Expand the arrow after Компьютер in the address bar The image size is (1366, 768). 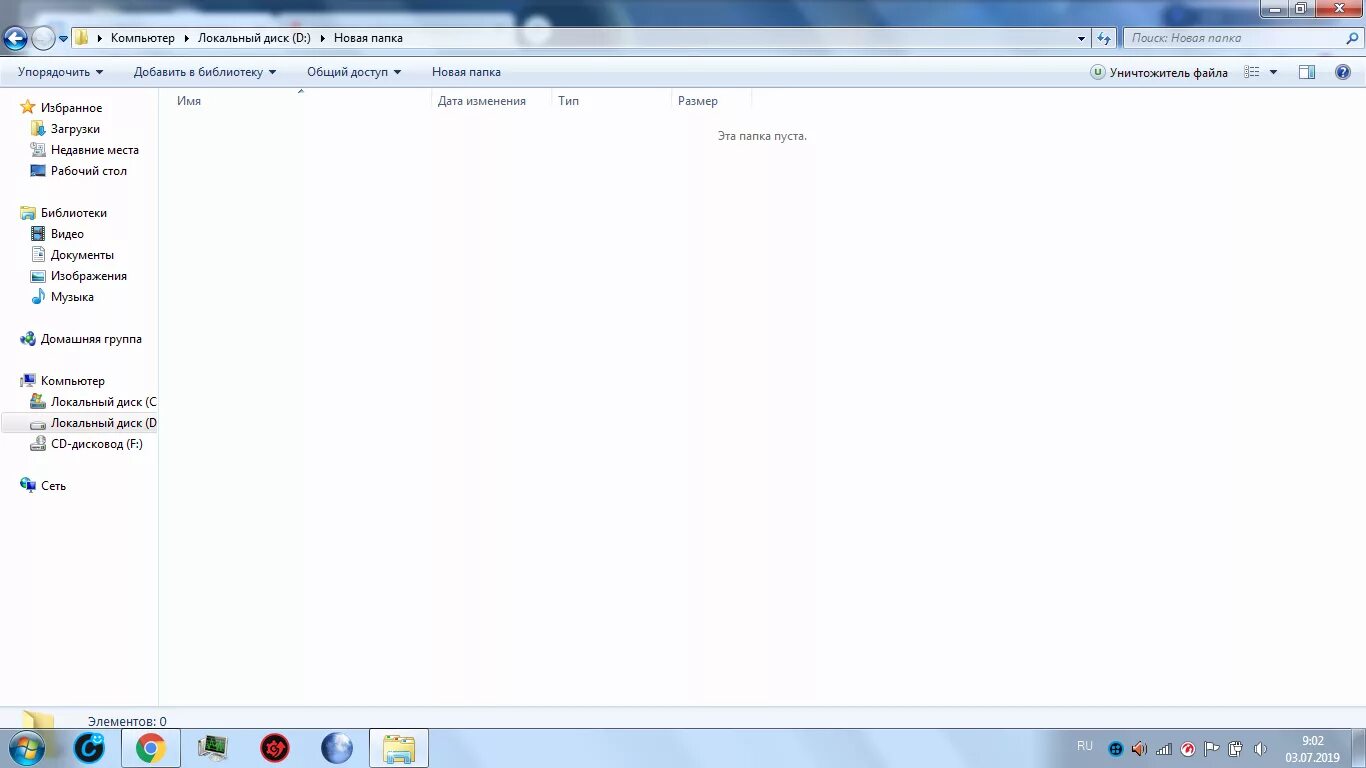(187, 38)
